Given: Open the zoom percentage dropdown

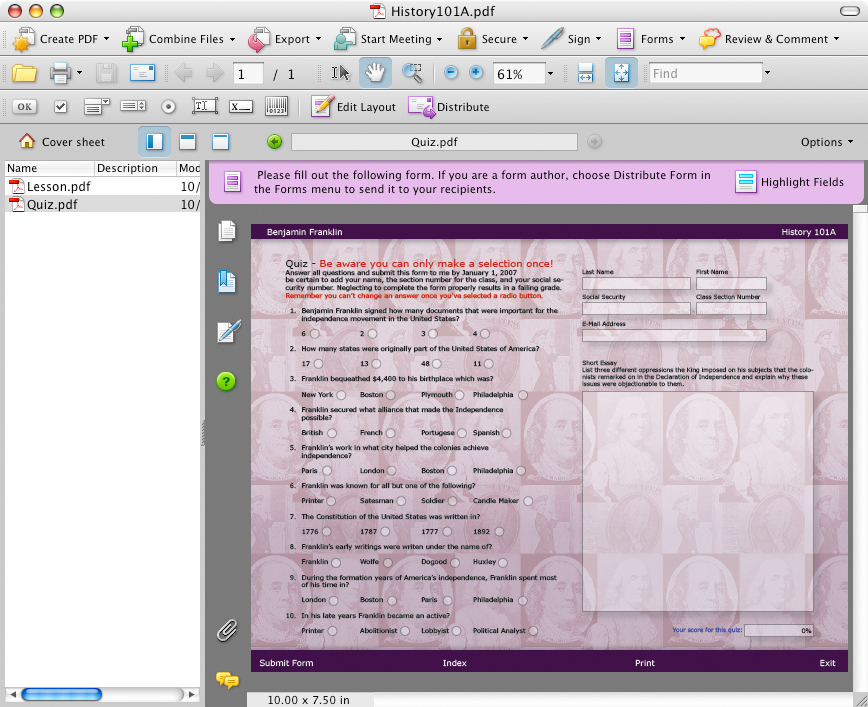Looking at the screenshot, I should (x=550, y=73).
